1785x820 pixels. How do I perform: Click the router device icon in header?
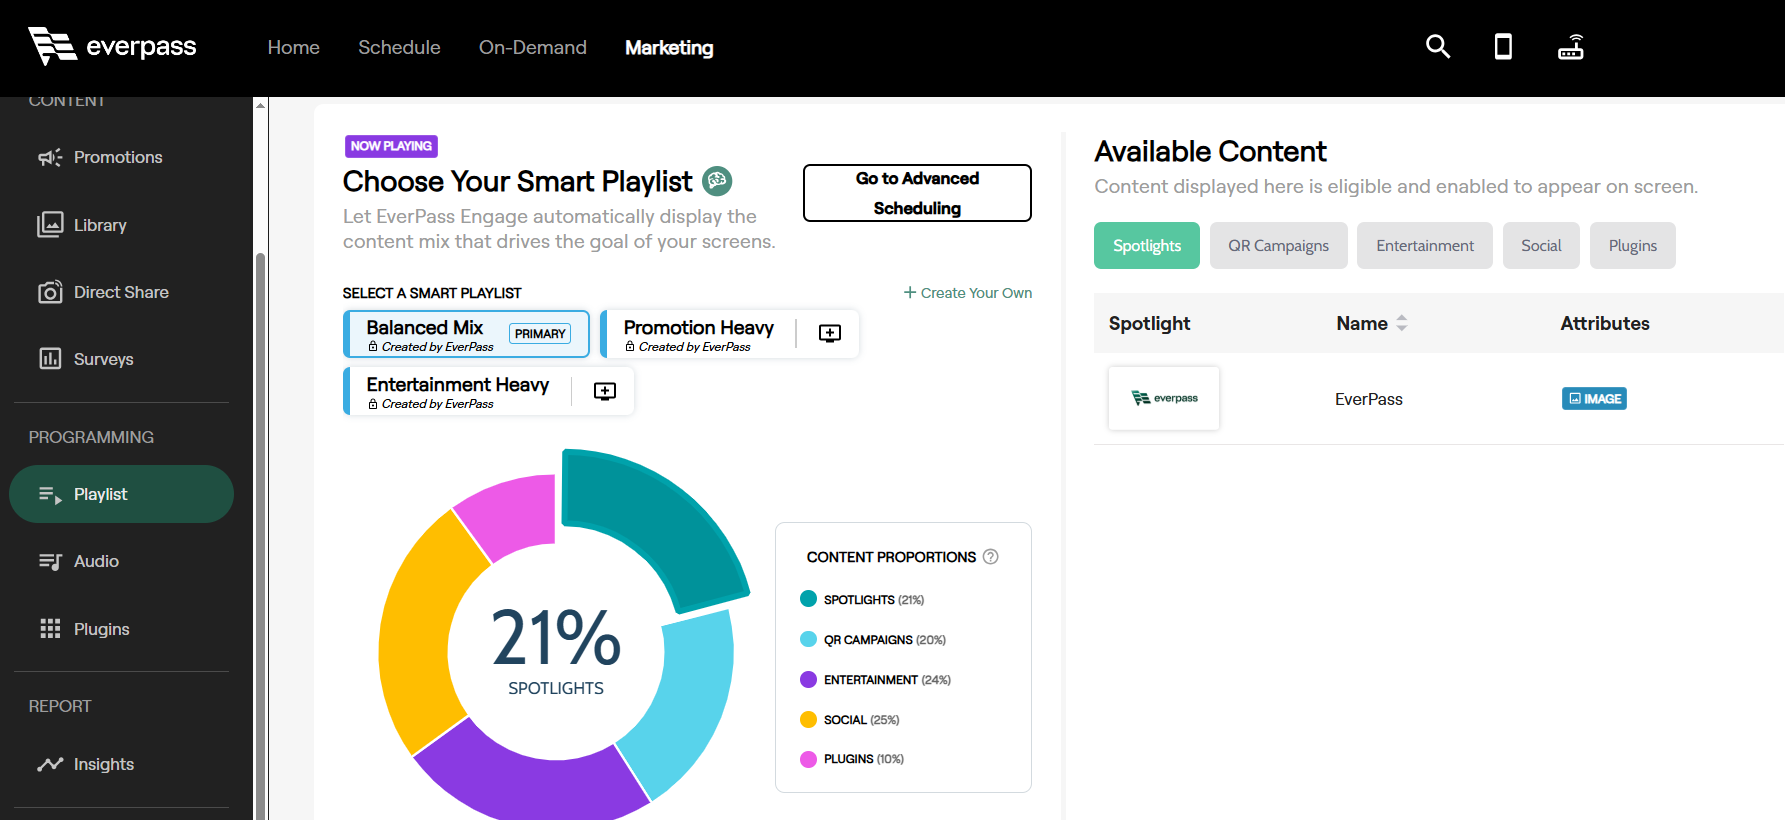pyautogui.click(x=1570, y=47)
